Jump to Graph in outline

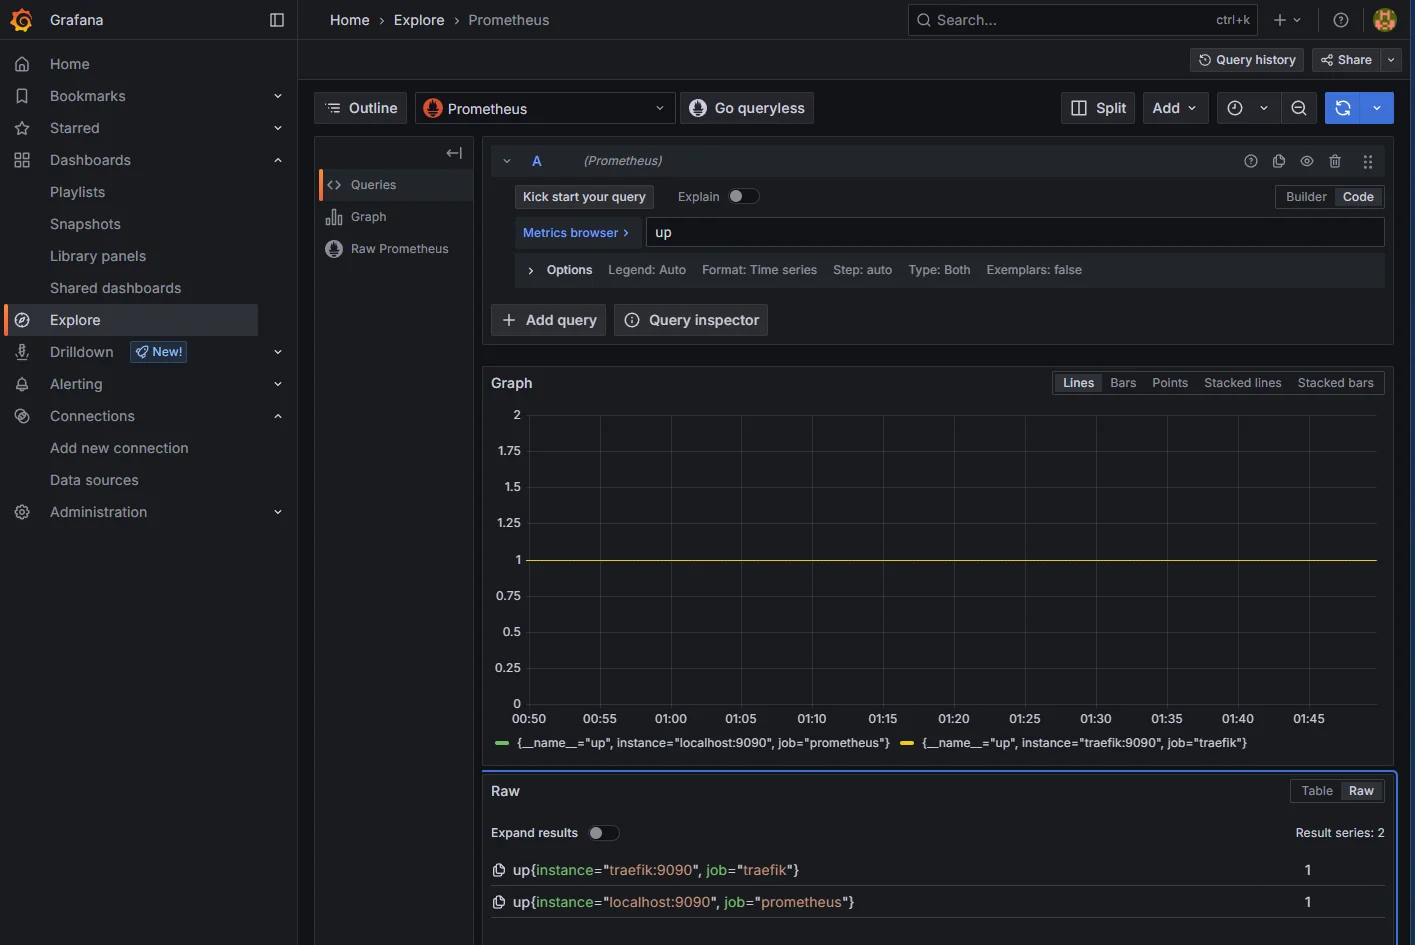click(396, 217)
